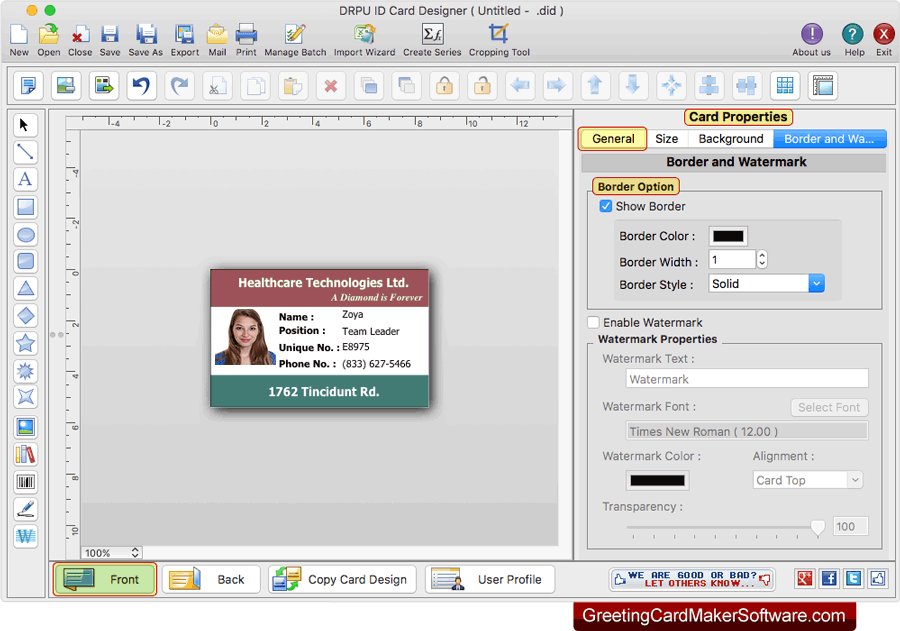The height and width of the screenshot is (631, 900).
Task: Enable the Watermark option
Action: click(x=592, y=322)
